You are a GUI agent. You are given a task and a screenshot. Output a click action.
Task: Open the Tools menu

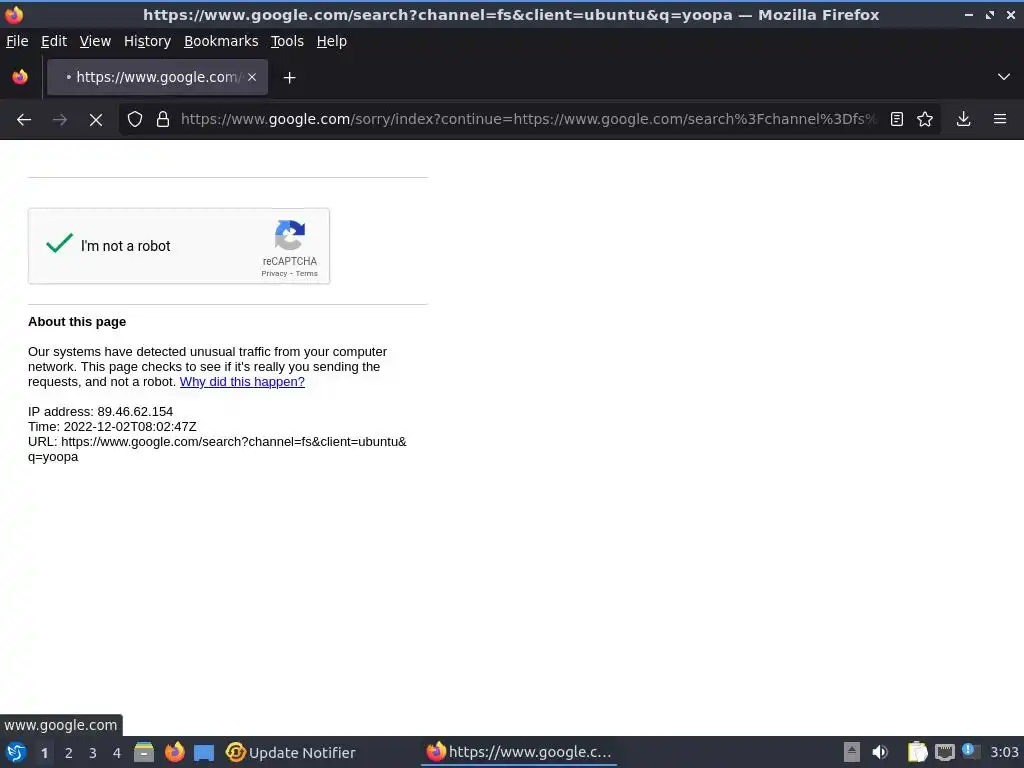[287, 41]
